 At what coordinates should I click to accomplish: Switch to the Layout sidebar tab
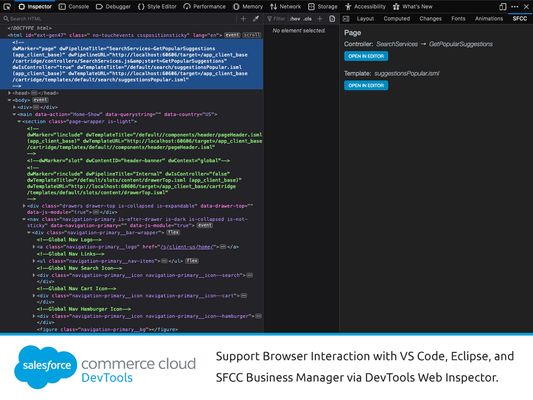[365, 19]
